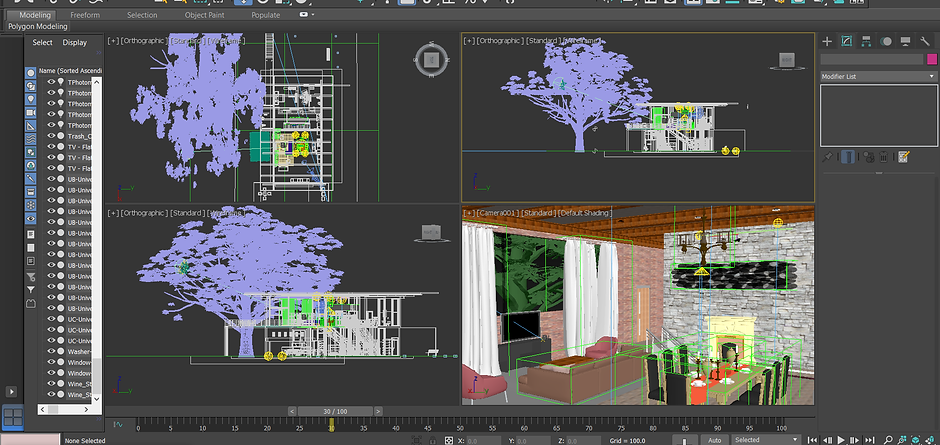The image size is (940, 445).
Task: Open the Selected key filter dropdown
Action: point(767,440)
